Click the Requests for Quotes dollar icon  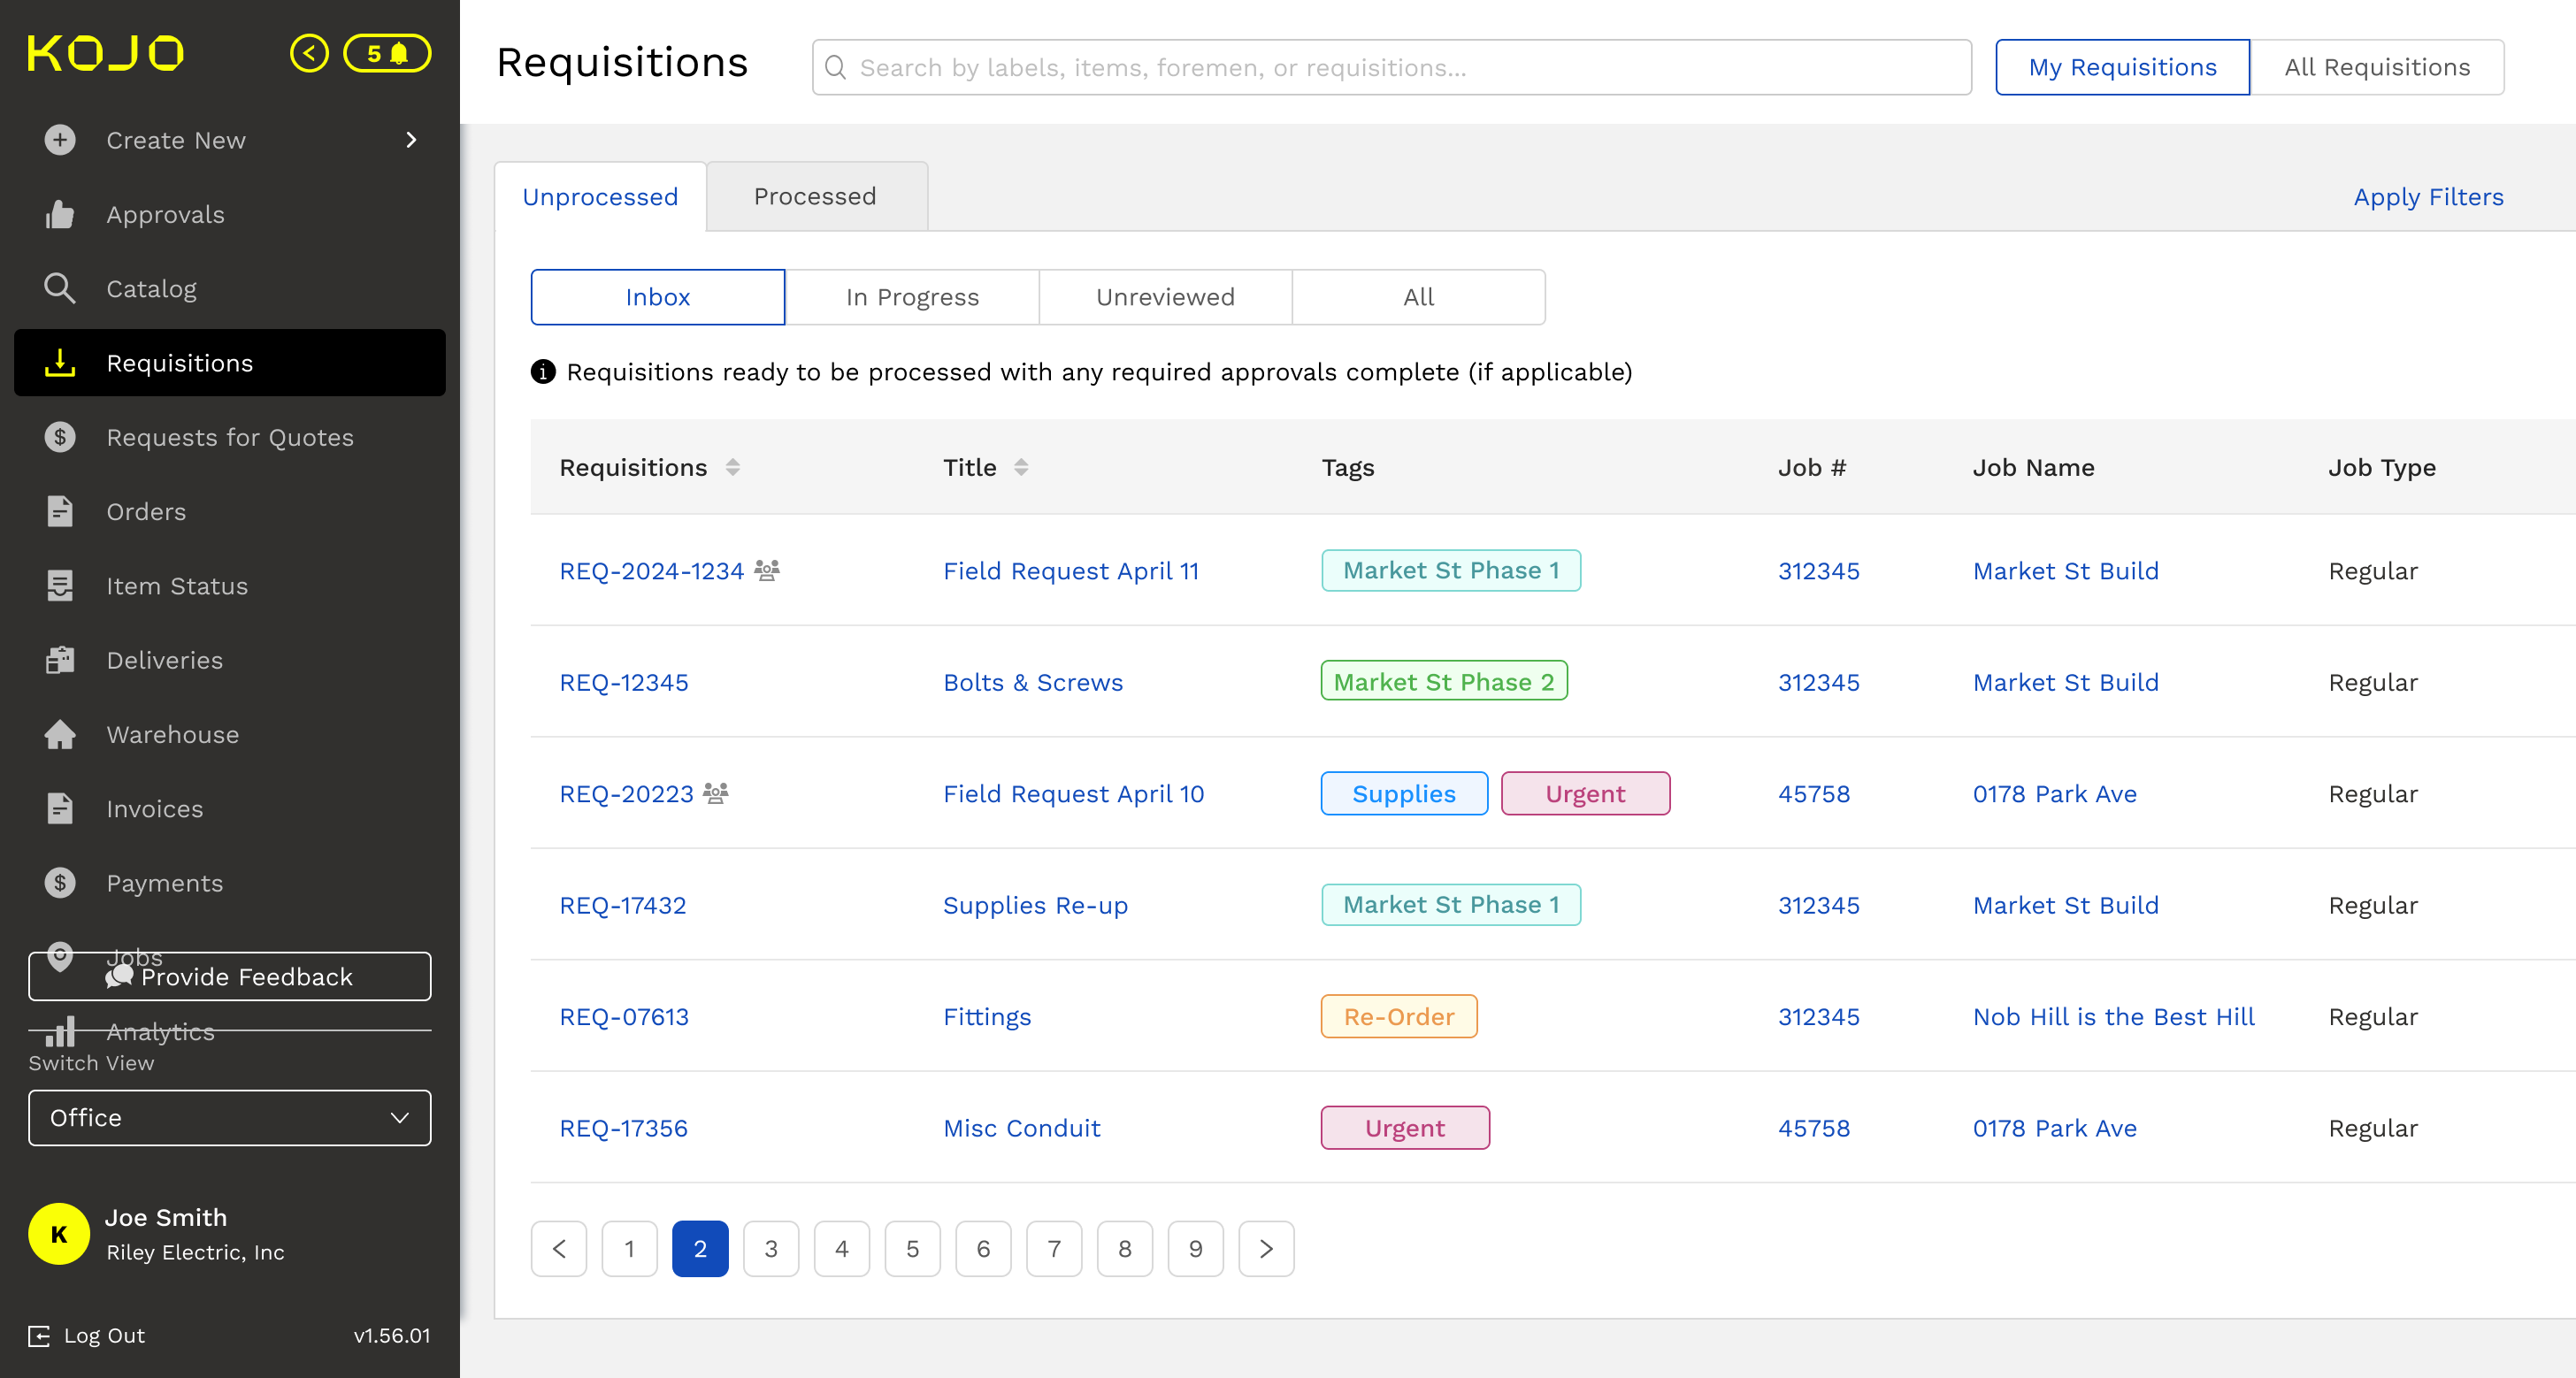coord(60,437)
